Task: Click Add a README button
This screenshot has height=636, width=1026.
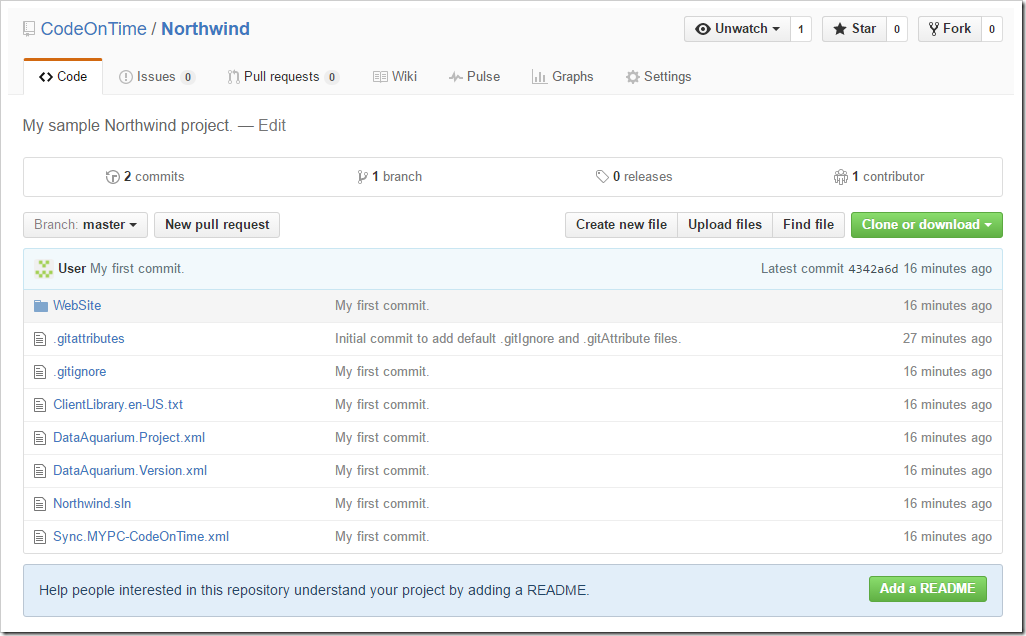Action: click(x=928, y=589)
